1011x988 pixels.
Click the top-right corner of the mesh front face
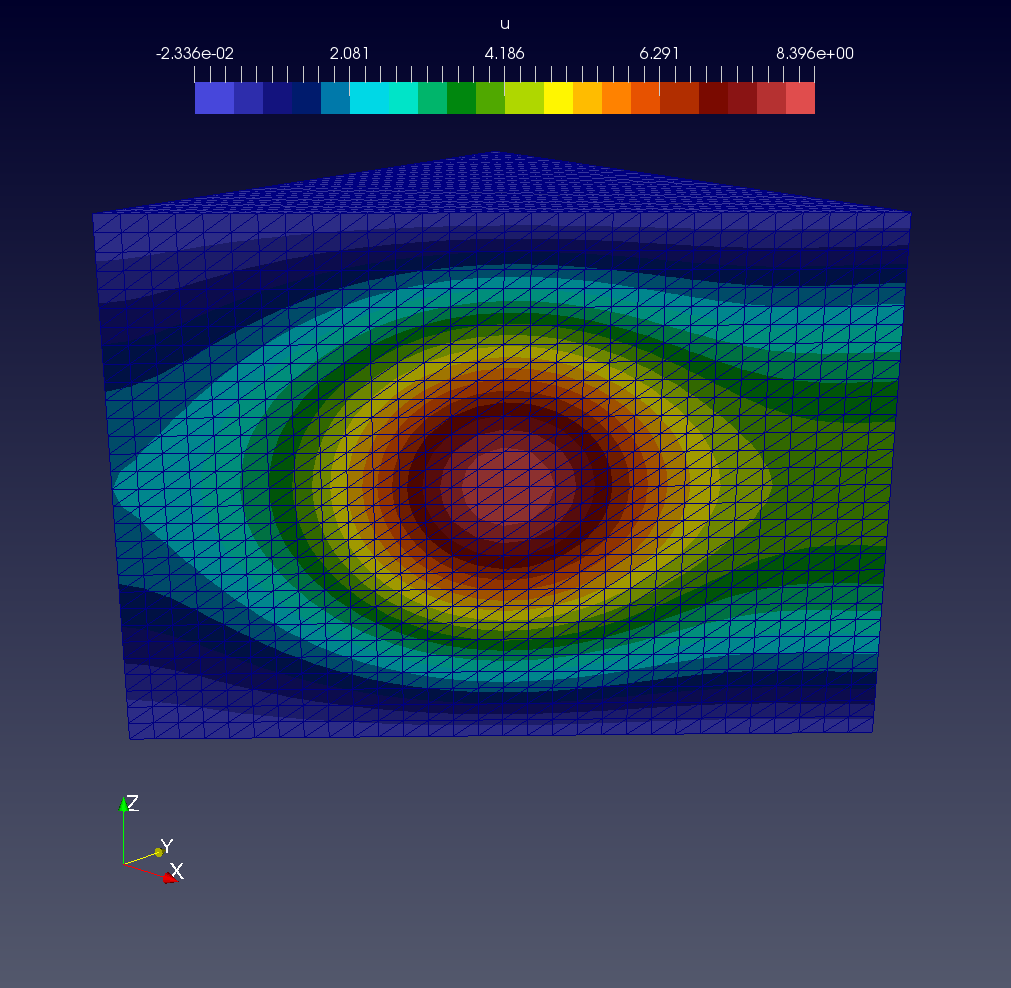(x=909, y=213)
